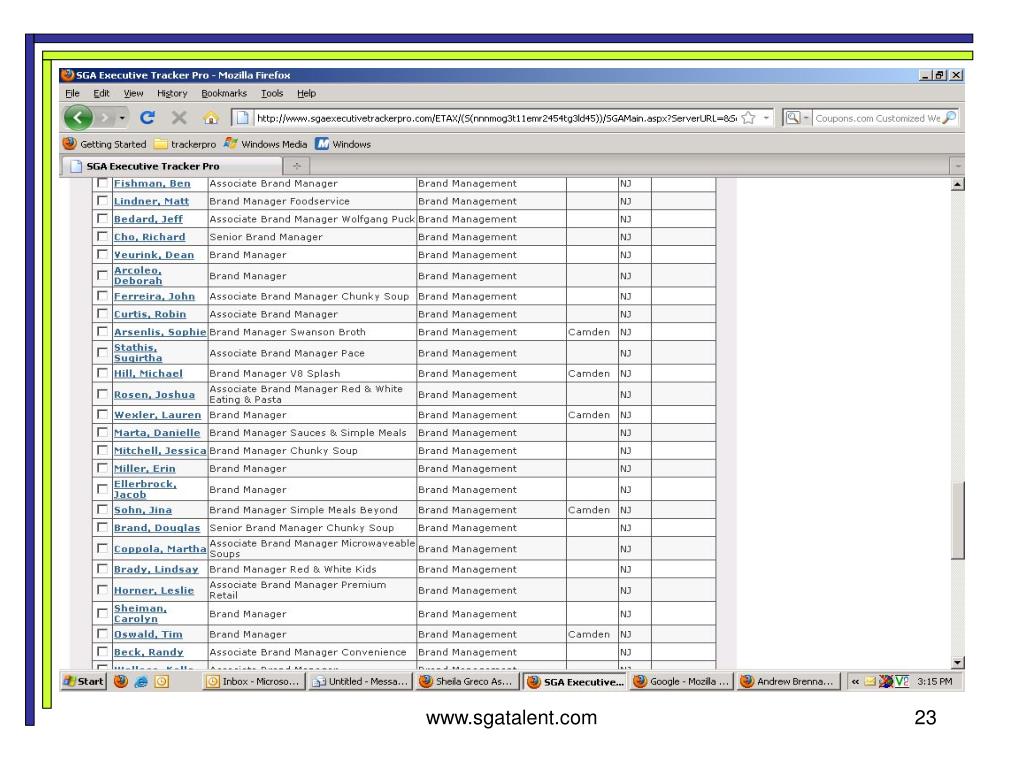Open the search engine selector dropdown
Viewport: 1024px width, 768px height.
(797, 118)
